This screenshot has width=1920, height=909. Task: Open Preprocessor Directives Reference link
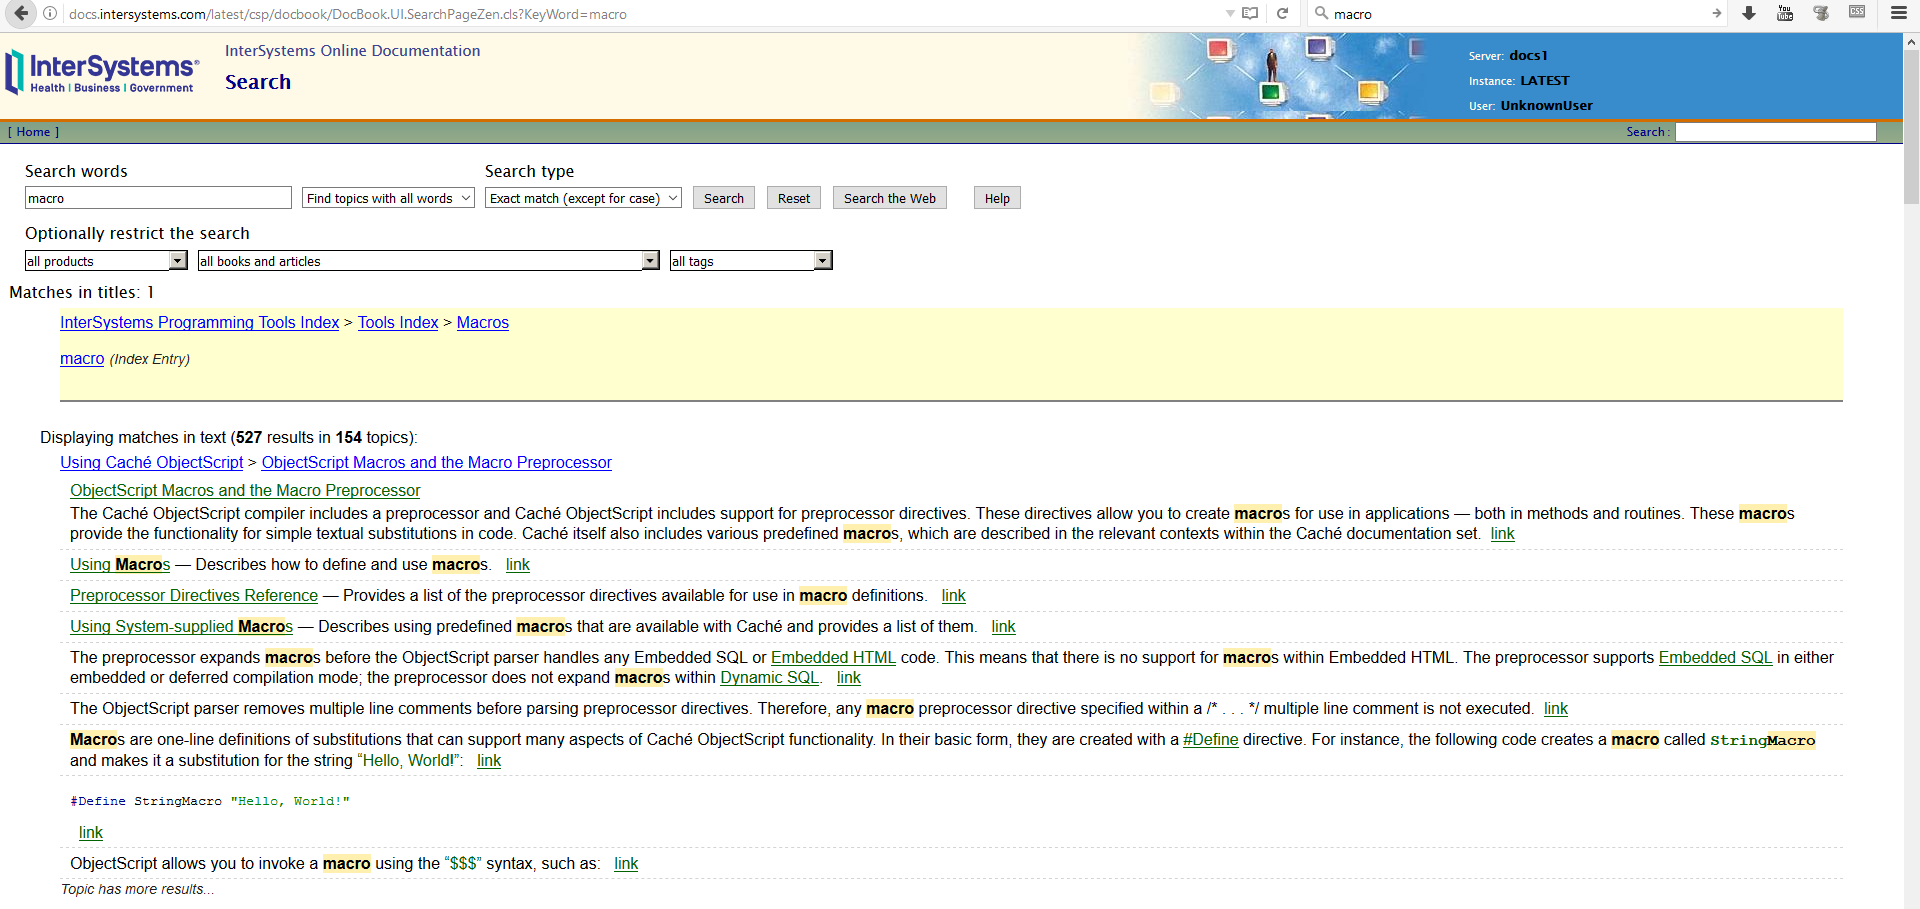pos(194,595)
